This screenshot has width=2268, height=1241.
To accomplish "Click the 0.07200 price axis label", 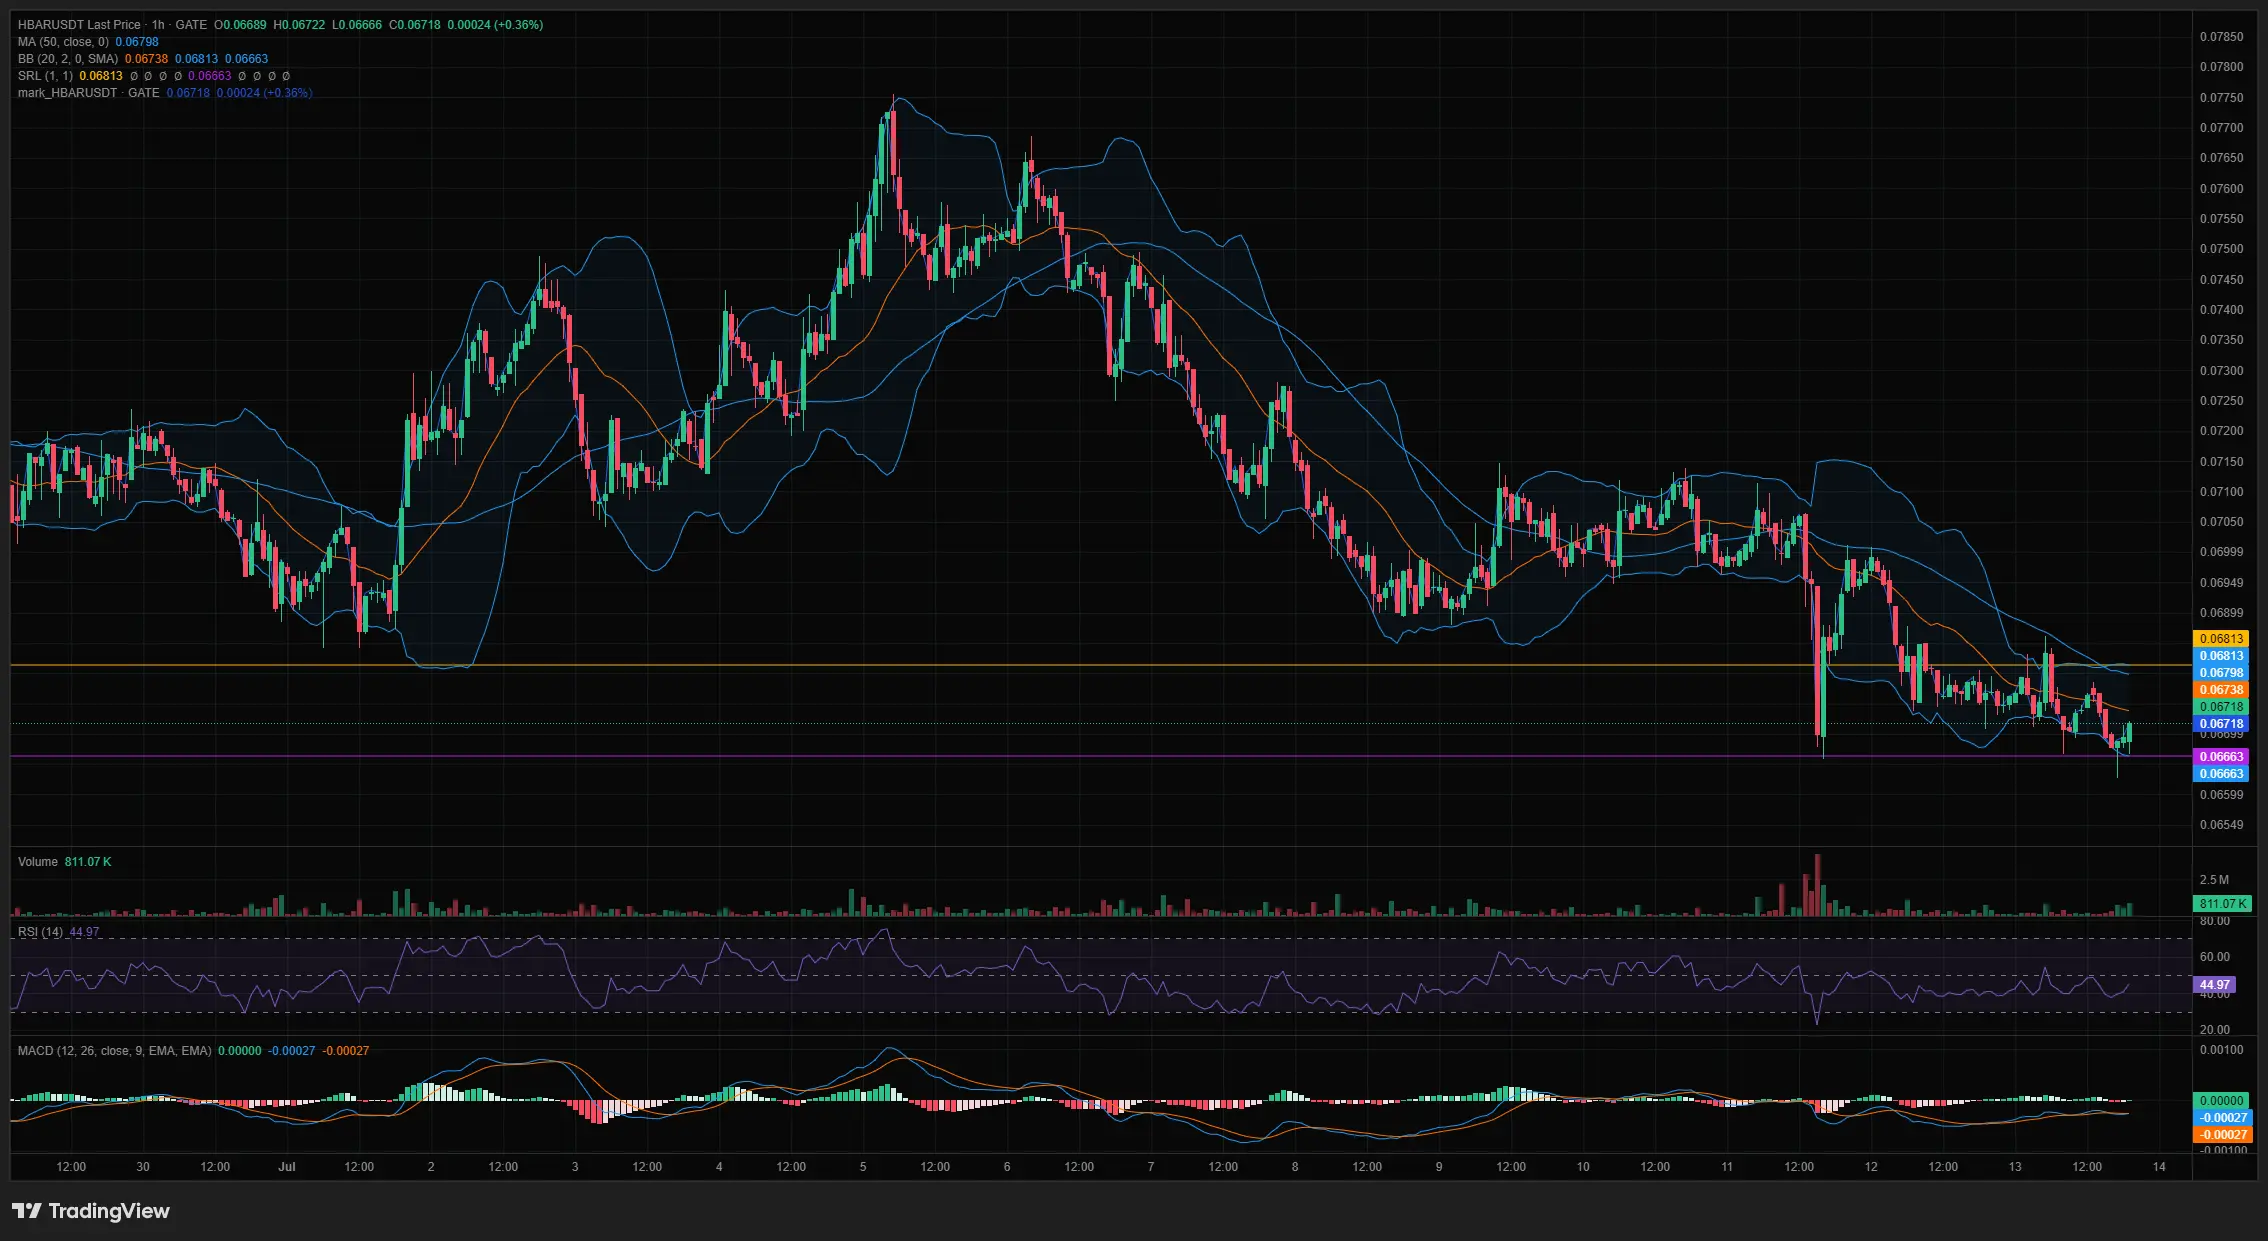I will point(2221,430).
